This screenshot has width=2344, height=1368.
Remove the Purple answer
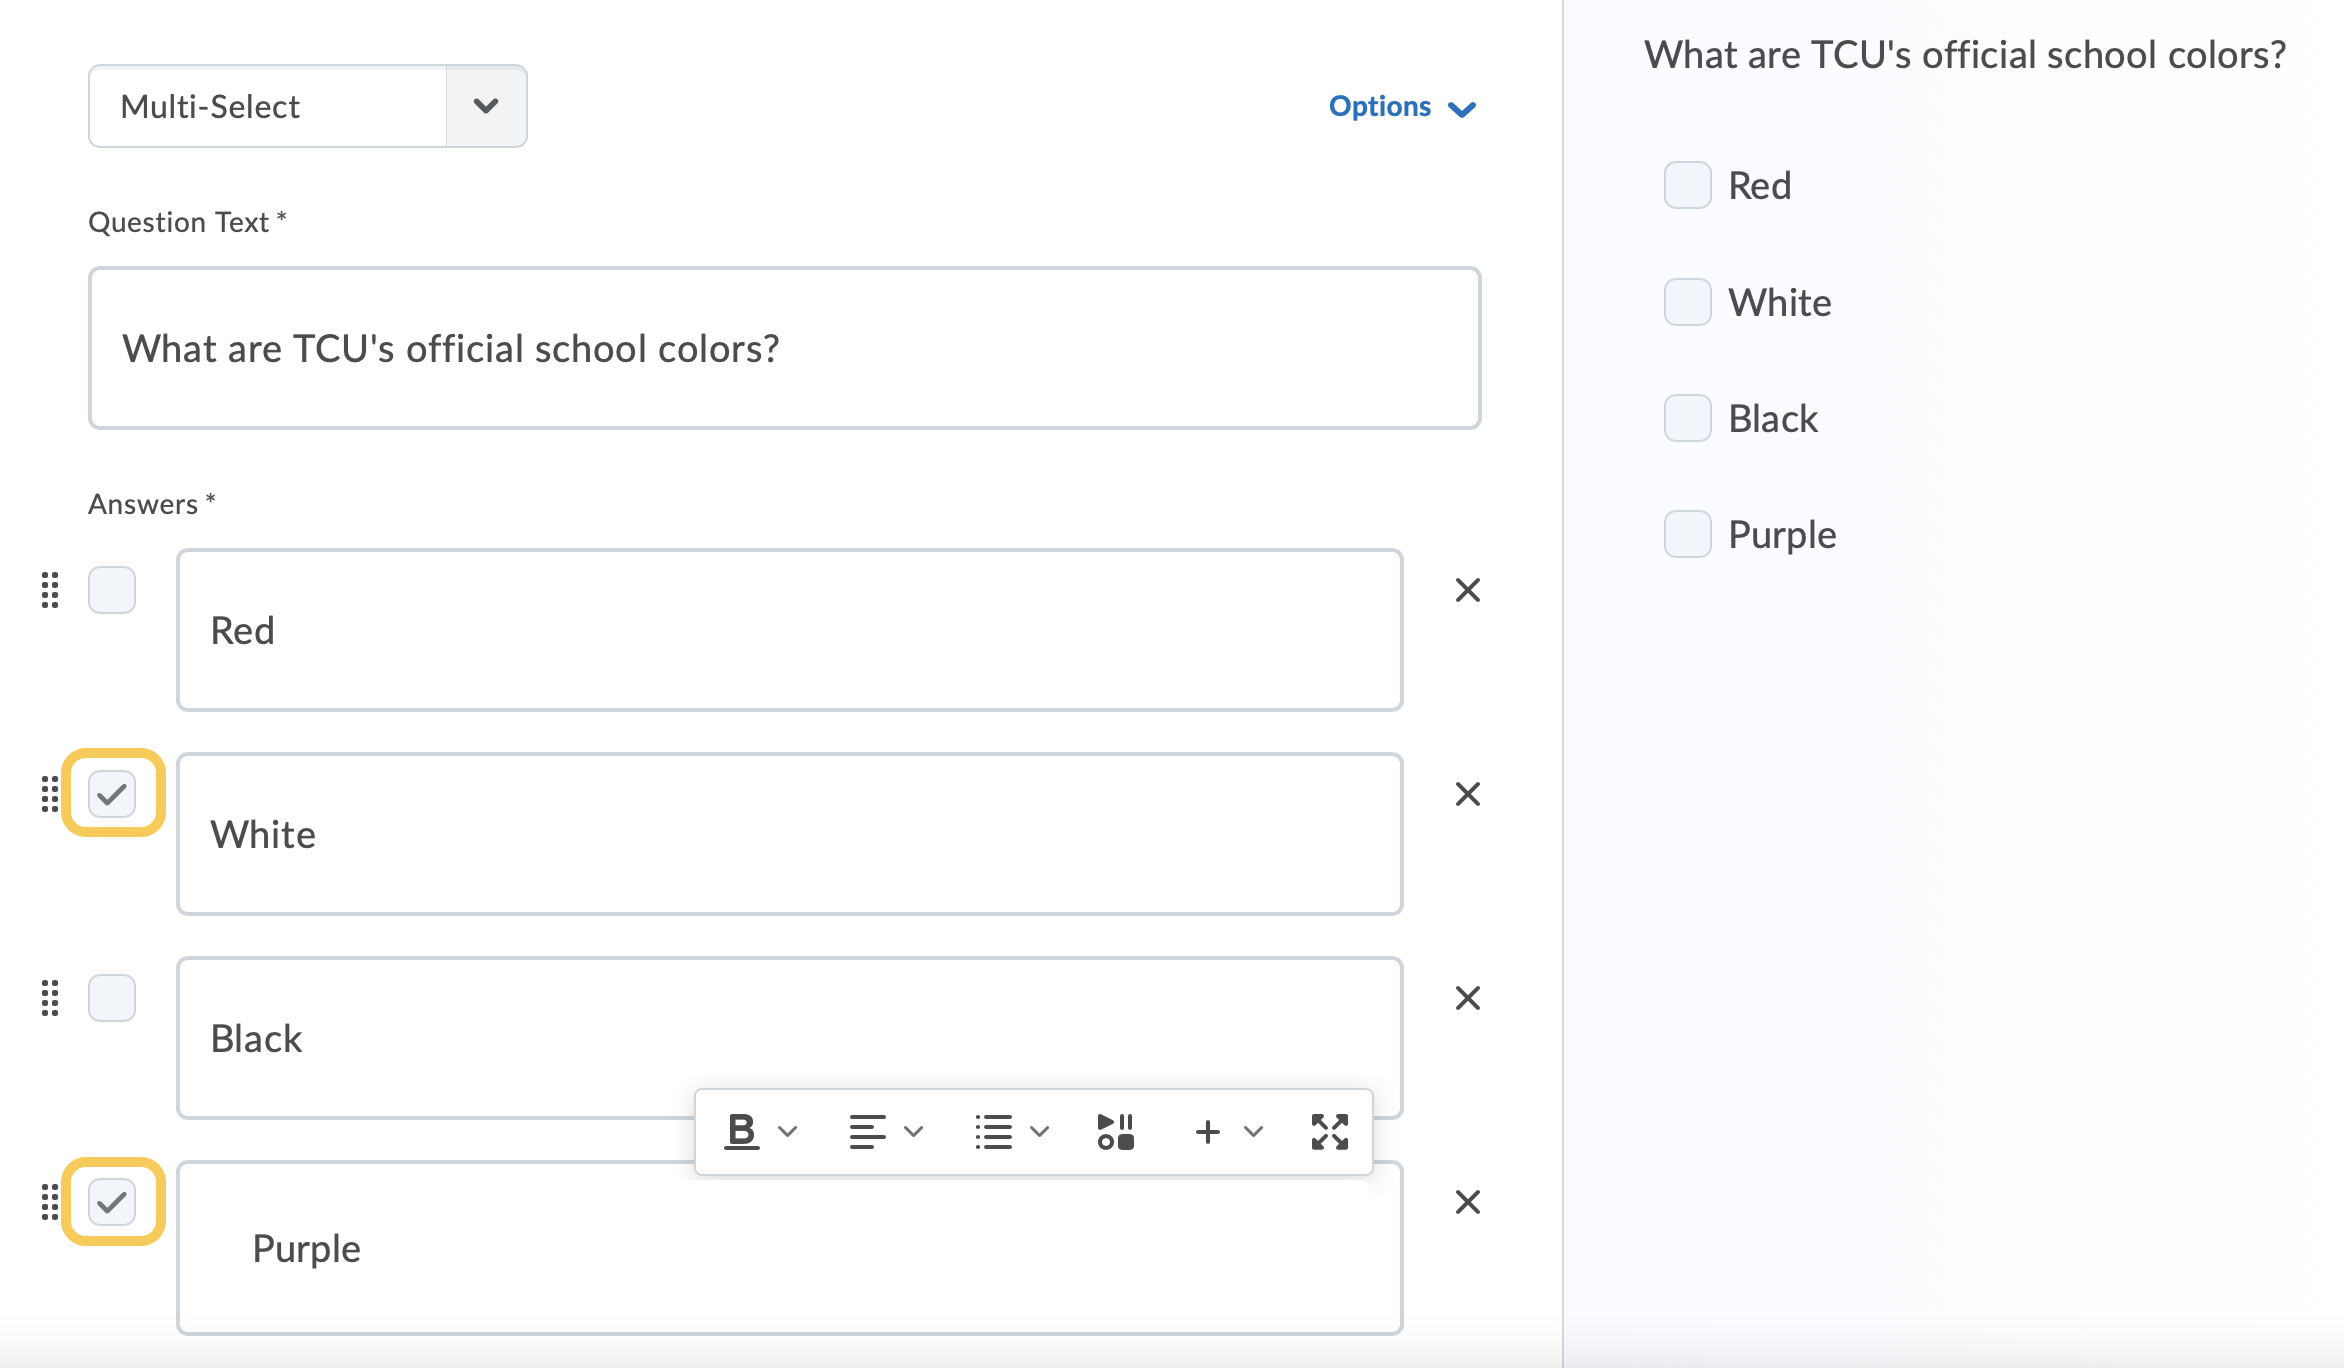[x=1467, y=1202]
